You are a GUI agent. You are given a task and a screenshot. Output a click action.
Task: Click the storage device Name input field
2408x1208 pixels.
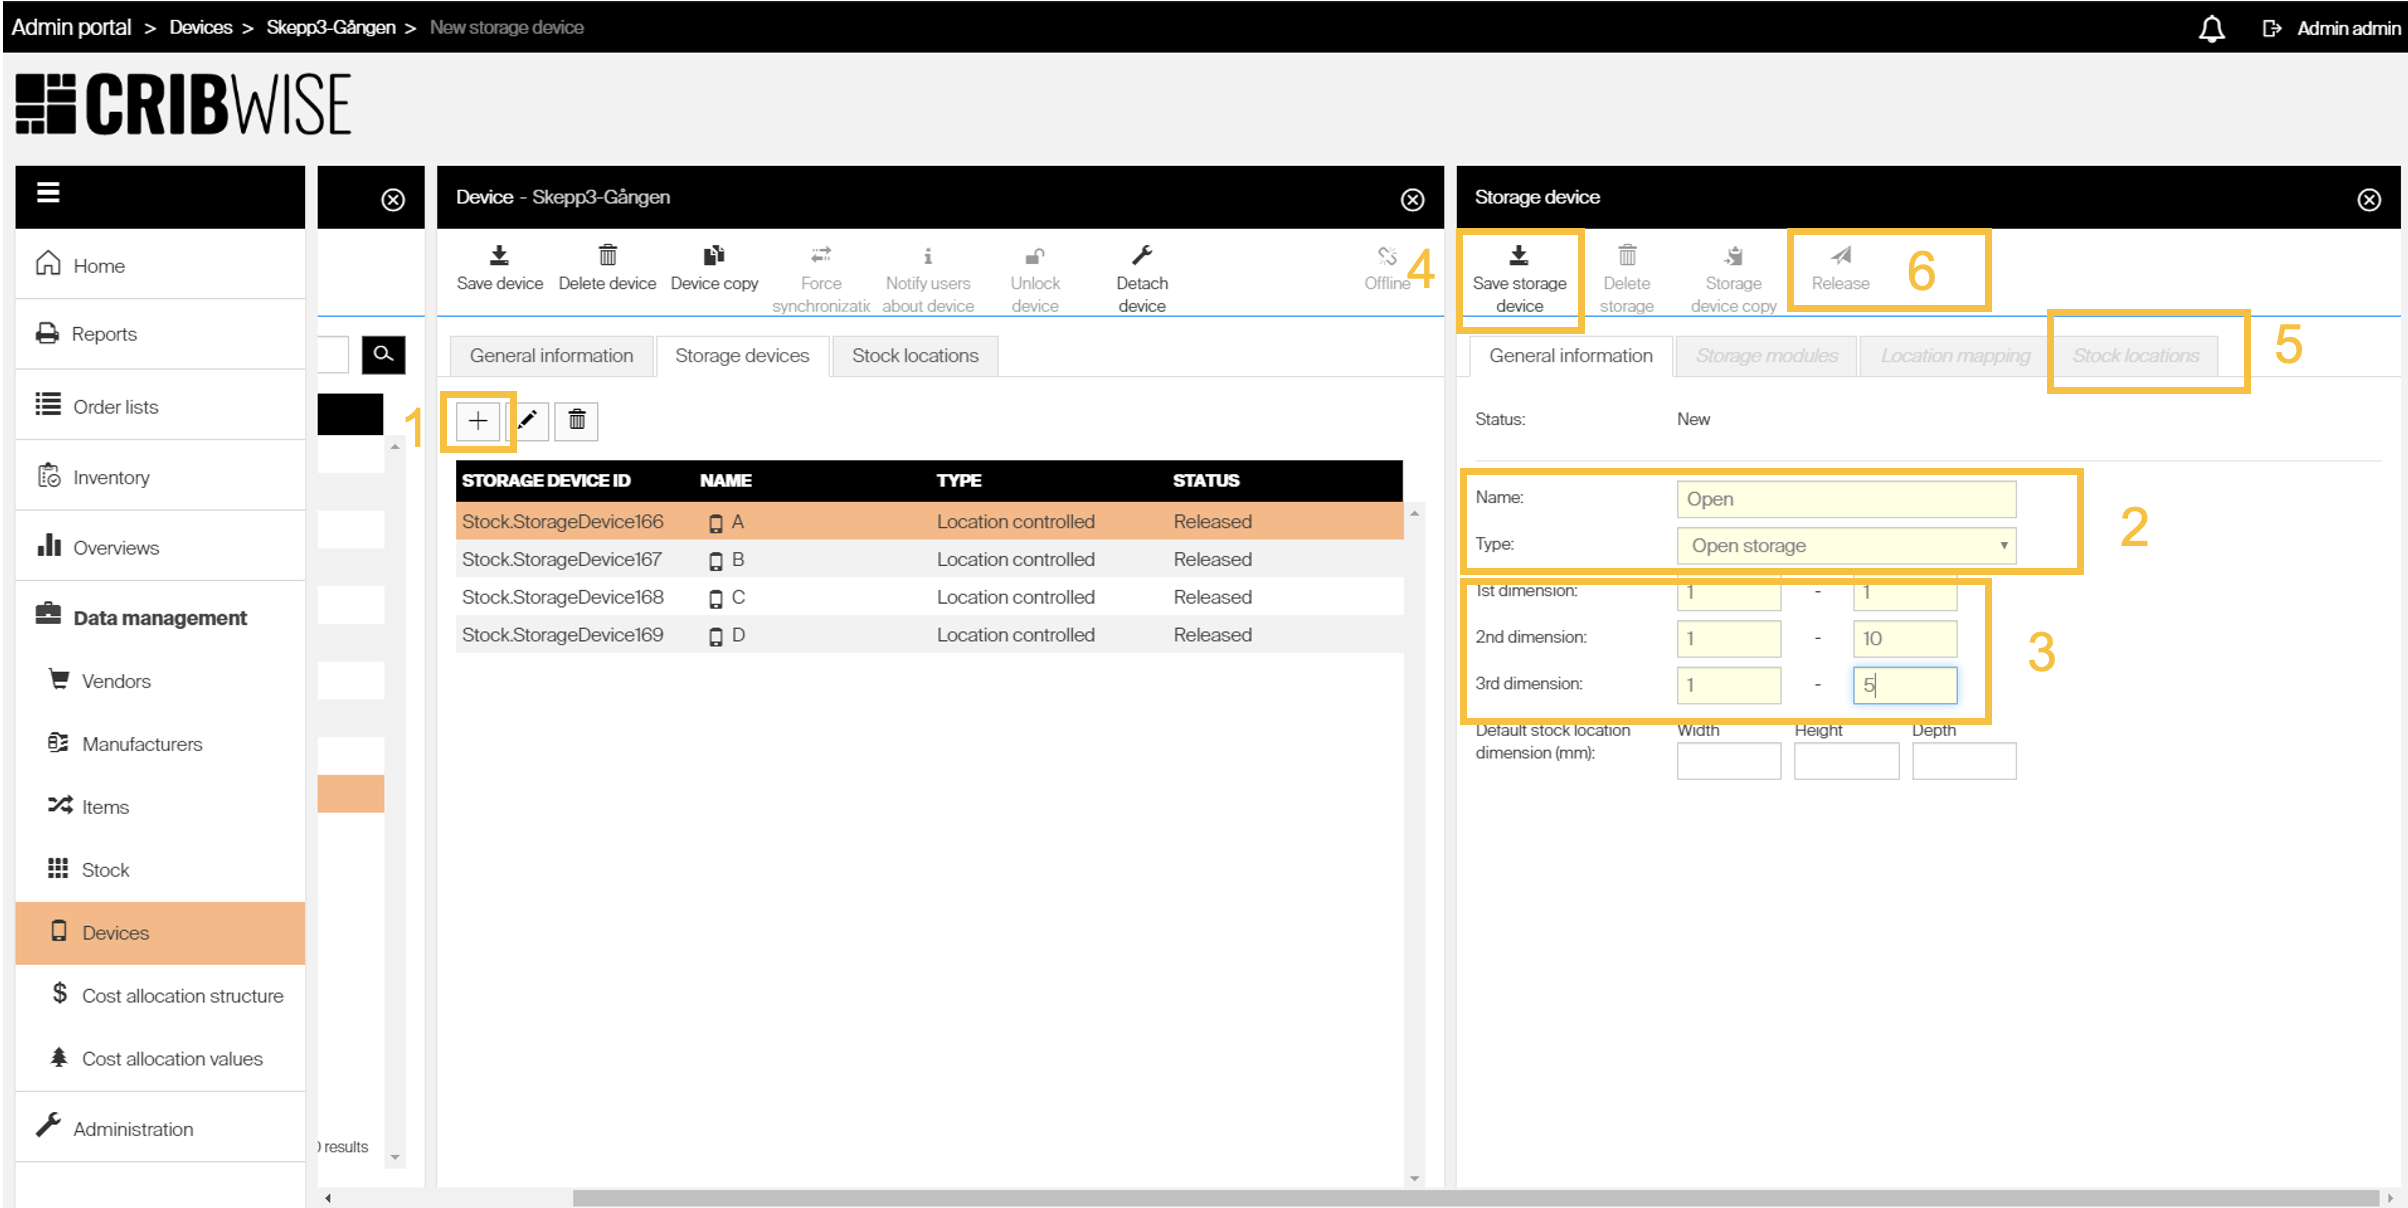(1845, 499)
